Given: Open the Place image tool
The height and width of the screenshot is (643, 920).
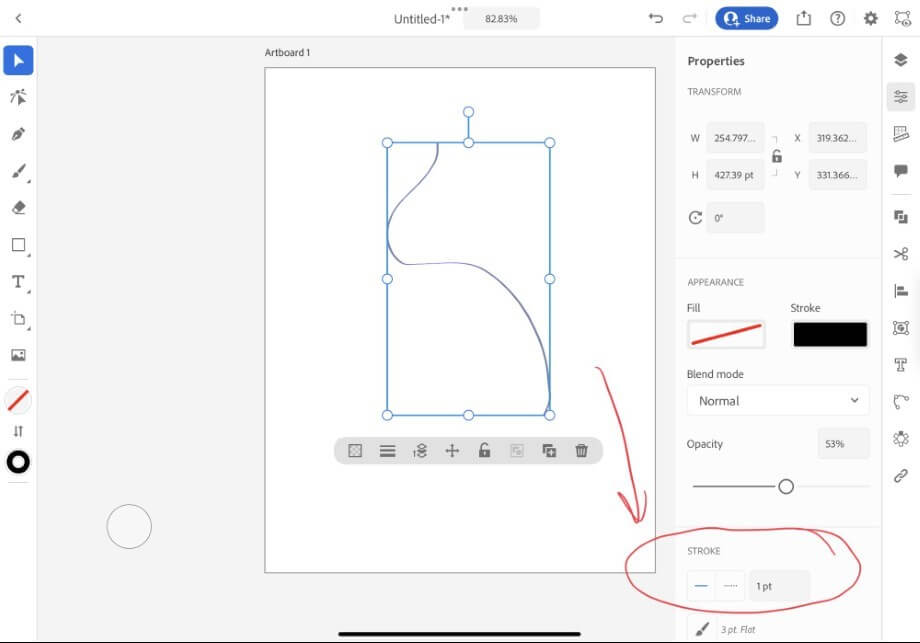Looking at the screenshot, I should 18,355.
